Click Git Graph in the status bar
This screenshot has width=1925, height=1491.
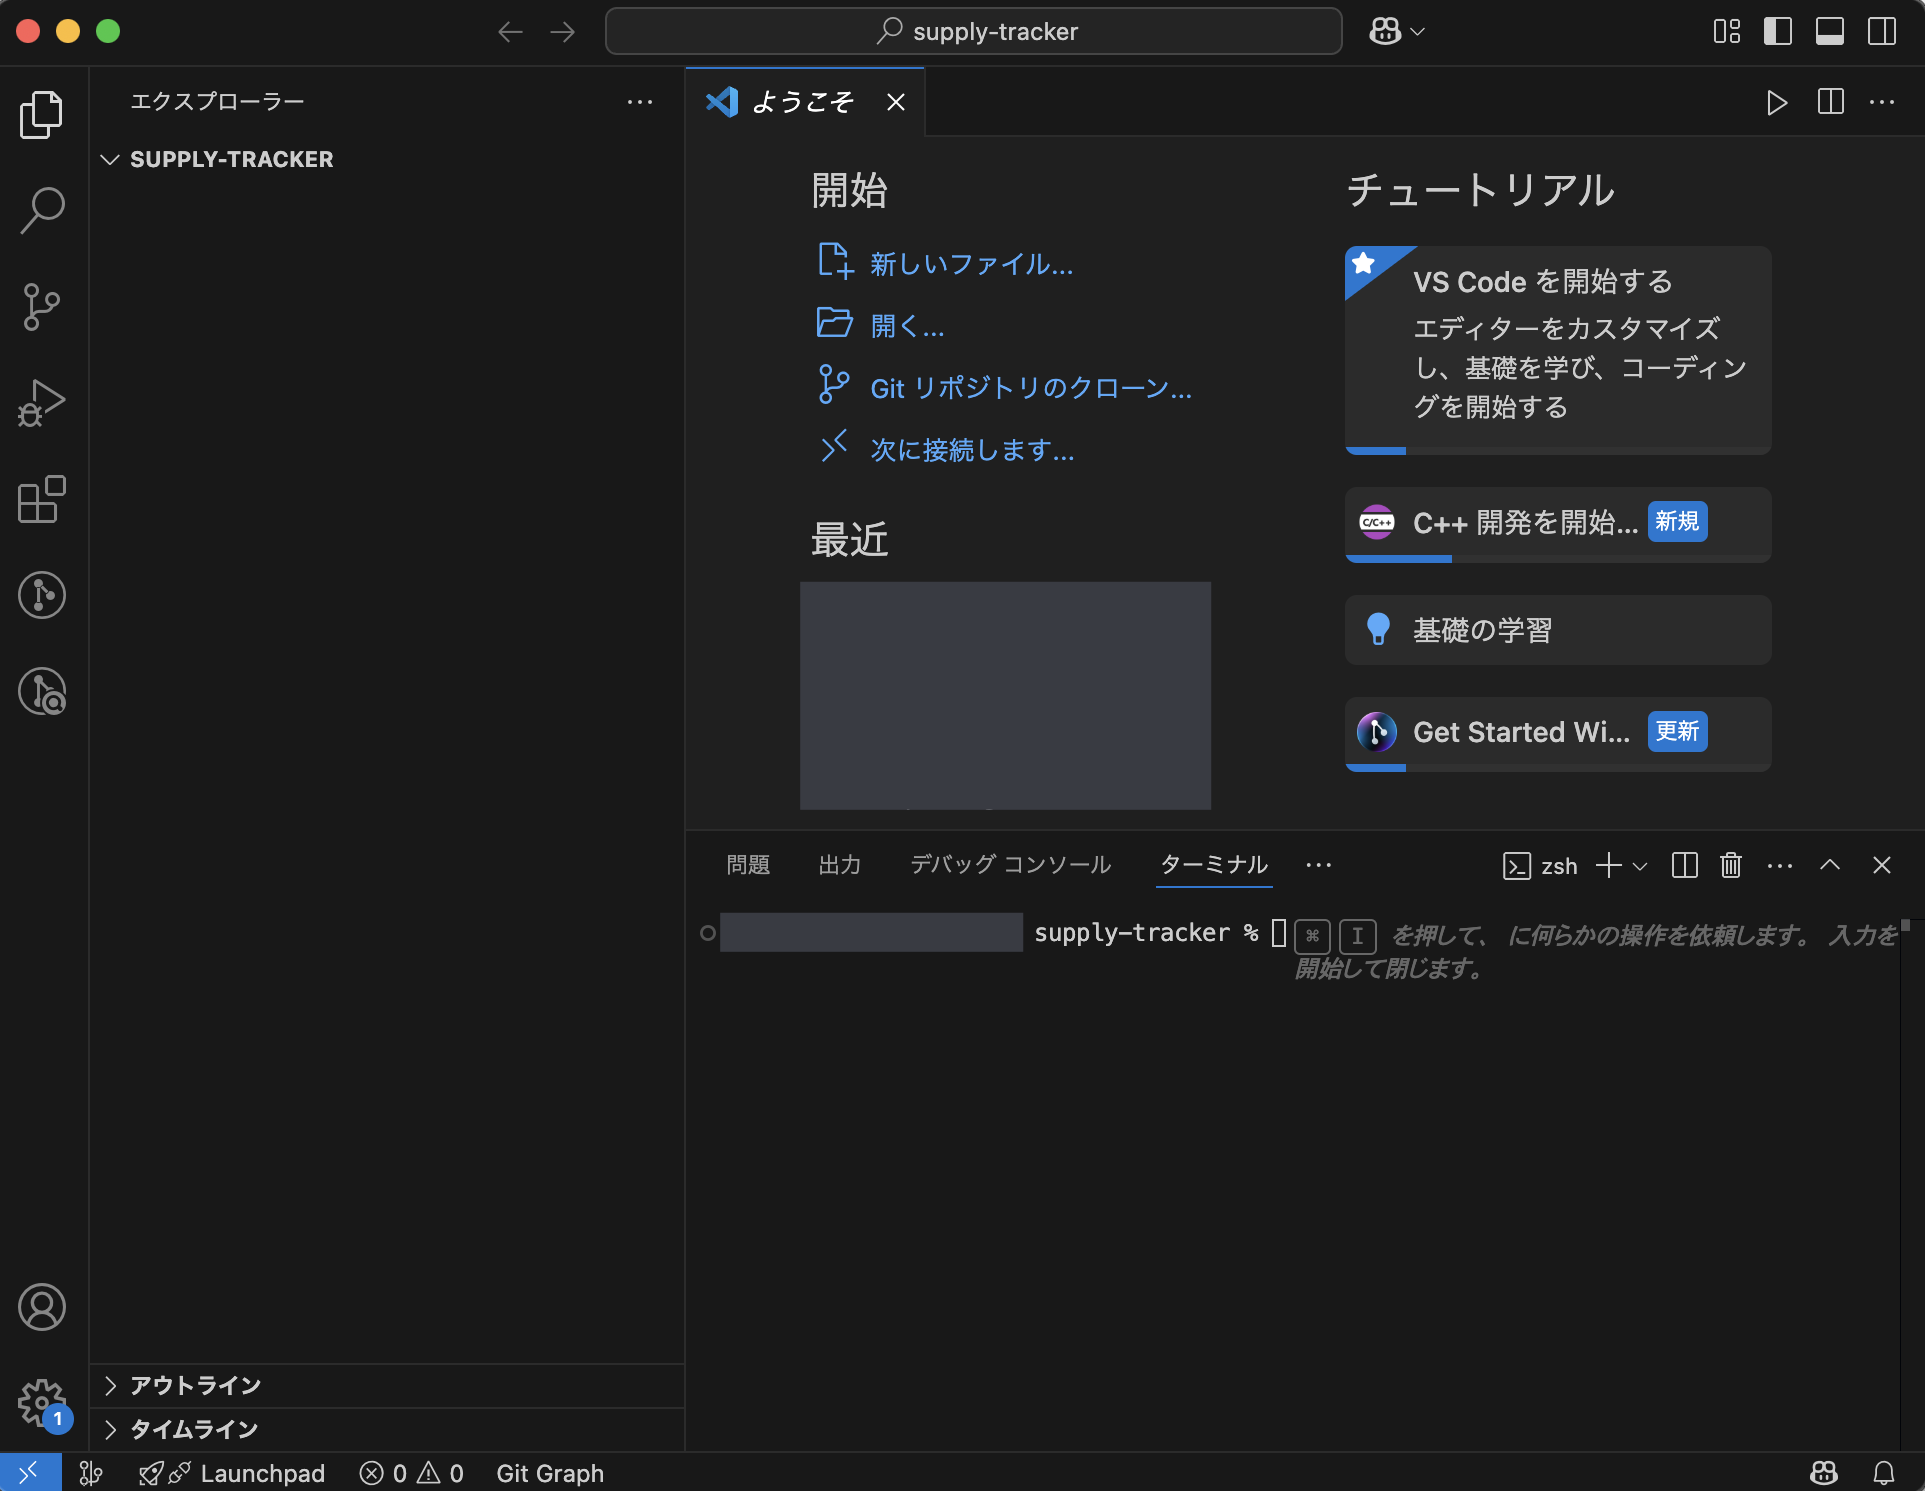pyautogui.click(x=549, y=1472)
